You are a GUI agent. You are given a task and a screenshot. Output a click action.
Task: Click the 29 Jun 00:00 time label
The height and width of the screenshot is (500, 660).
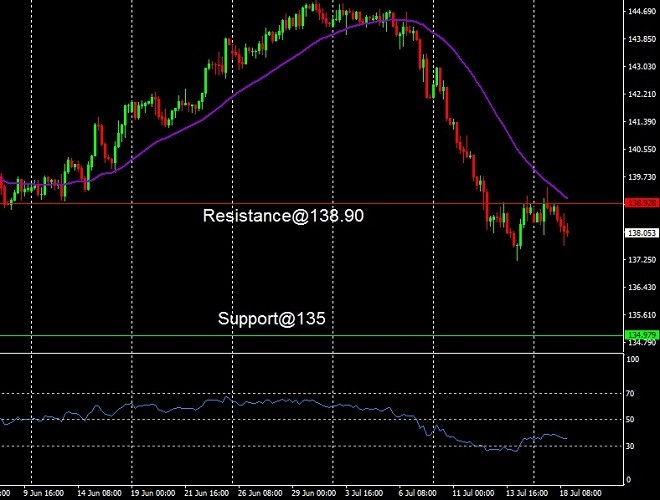pyautogui.click(x=314, y=493)
